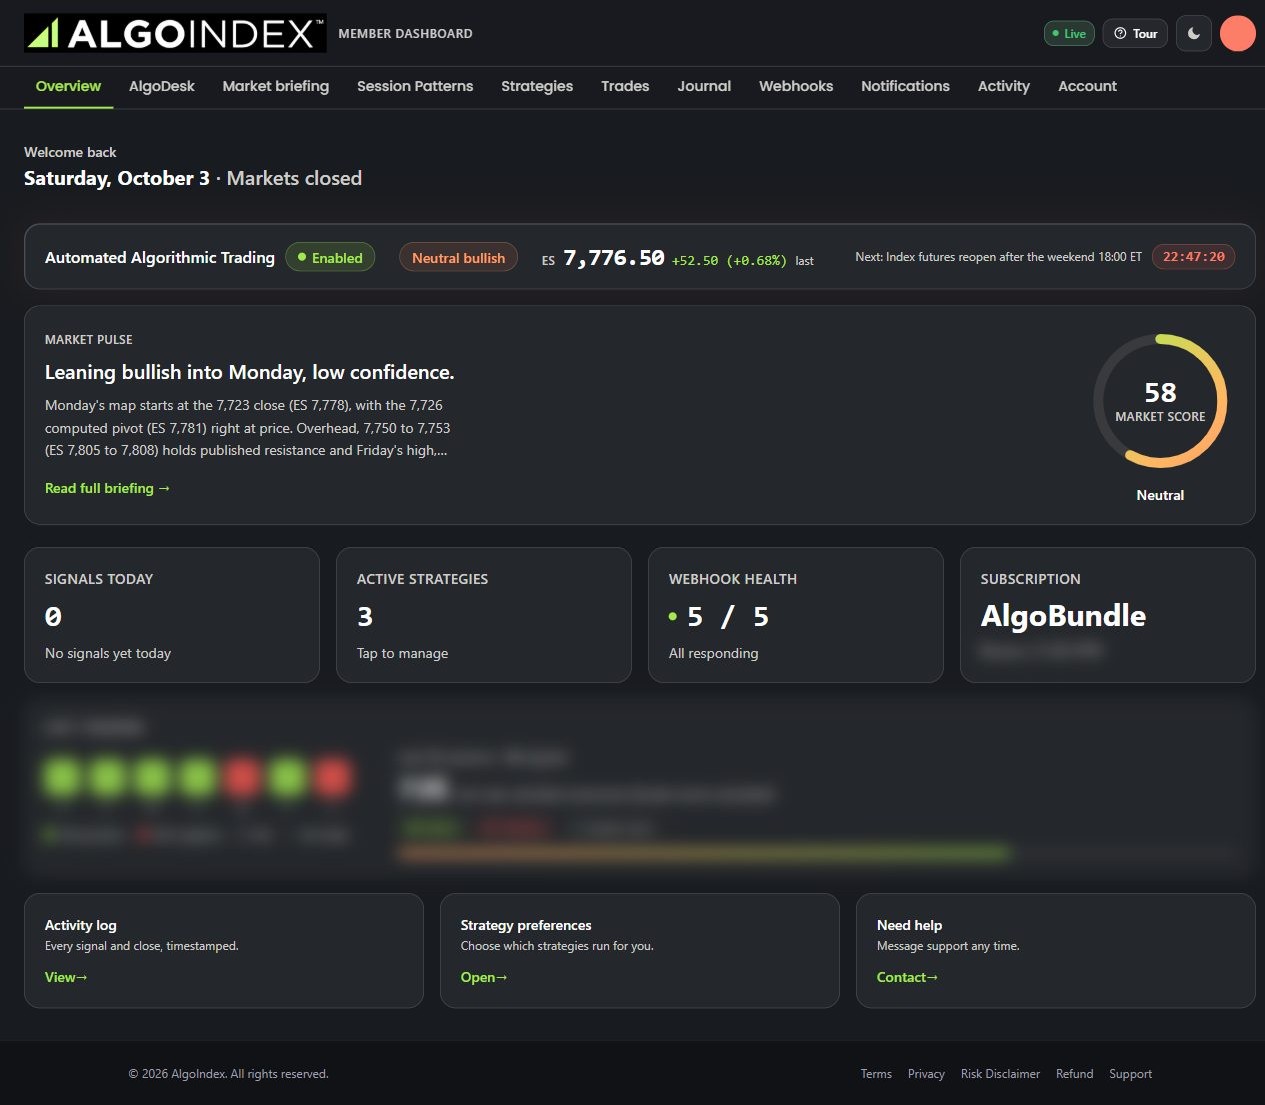This screenshot has height=1105, width=1265.
Task: Open the Privacy footer link
Action: [x=926, y=1074]
